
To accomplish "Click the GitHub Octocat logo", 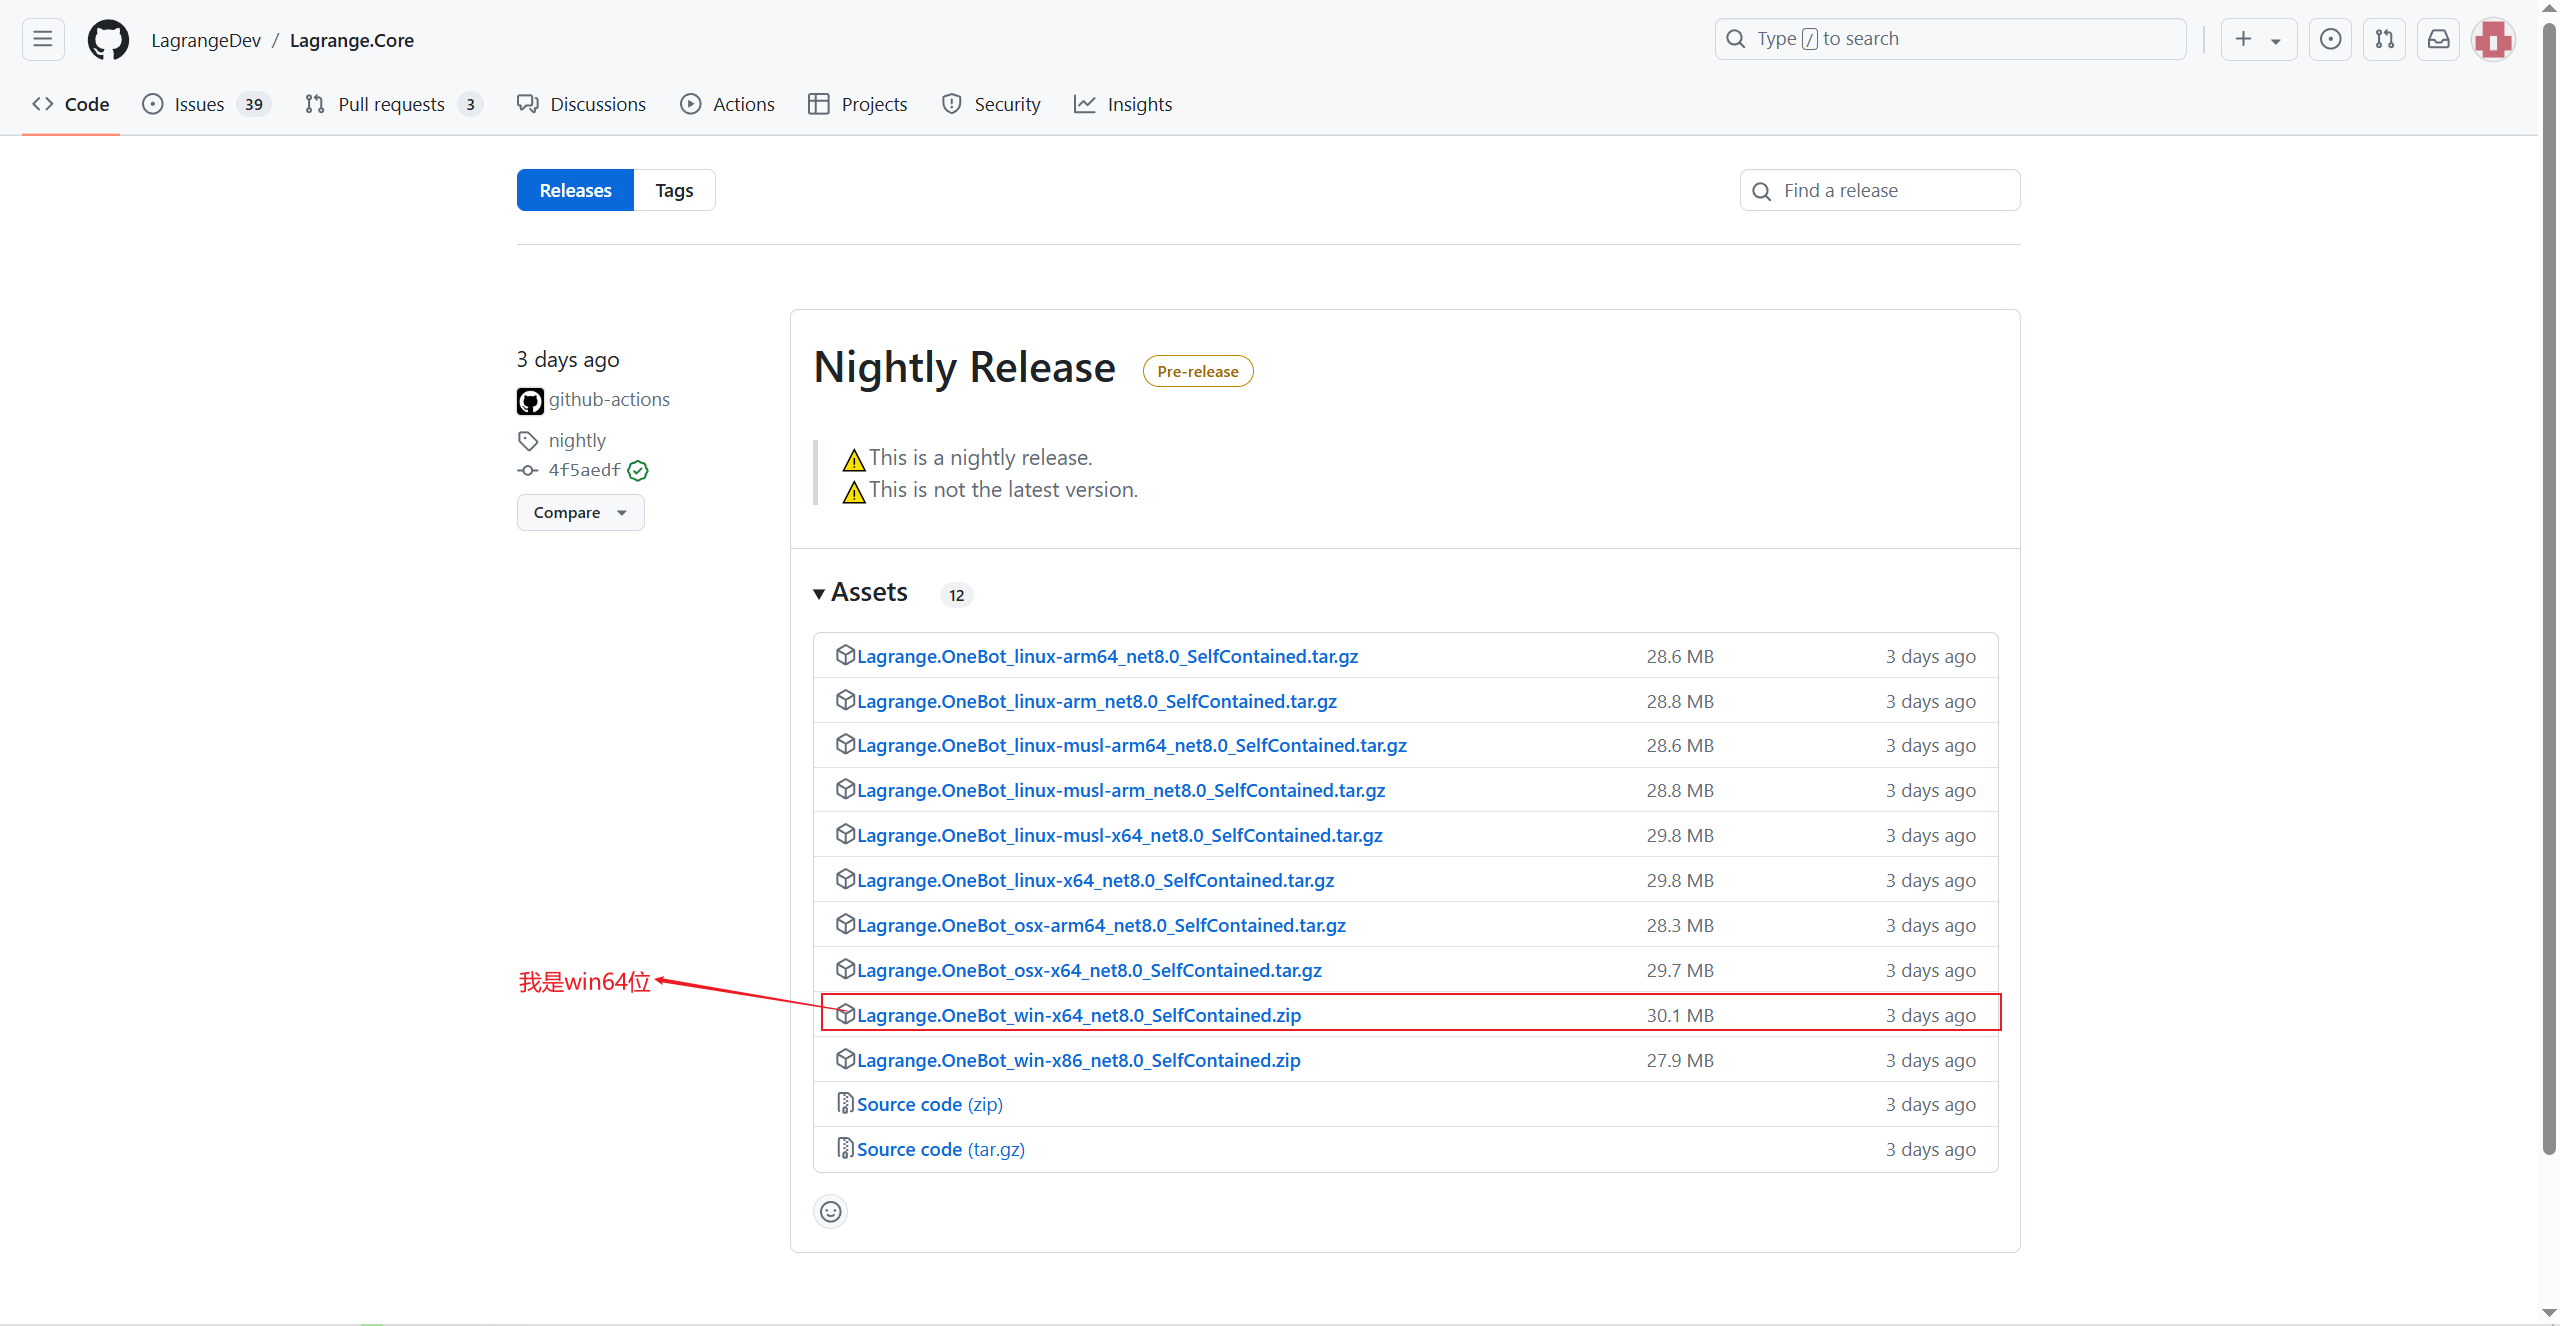I will [108, 40].
